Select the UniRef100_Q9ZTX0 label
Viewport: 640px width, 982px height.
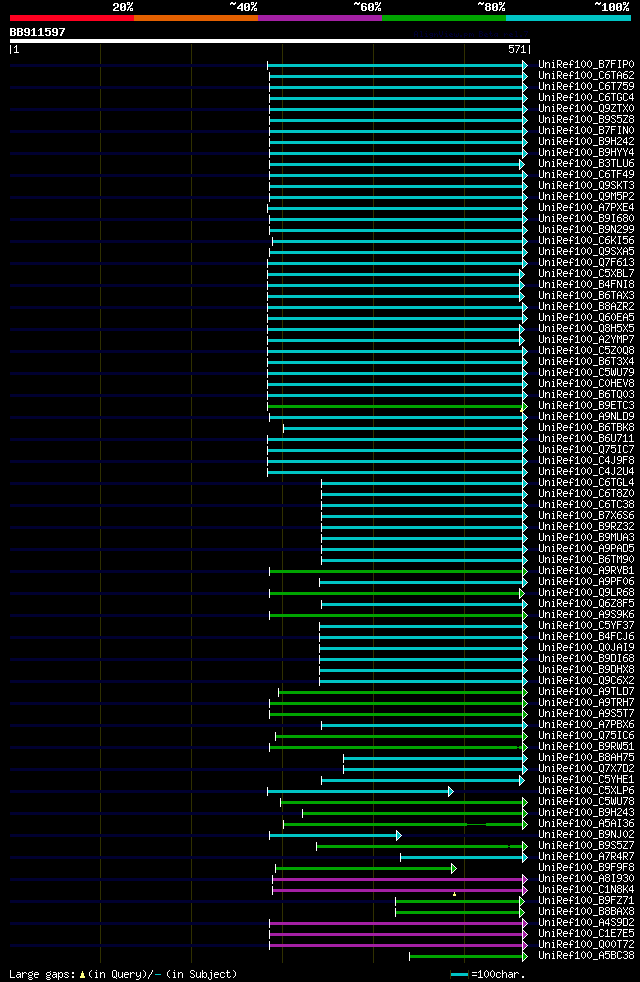(586, 108)
